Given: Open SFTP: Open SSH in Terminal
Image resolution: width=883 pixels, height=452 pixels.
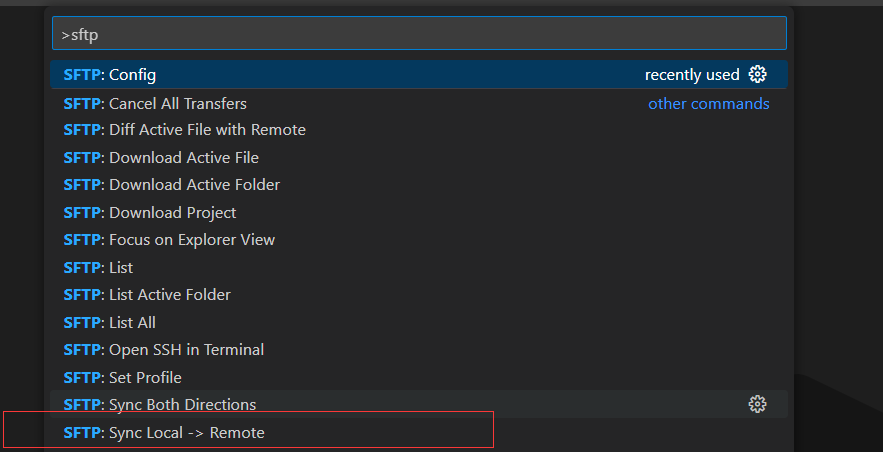Looking at the screenshot, I should click(x=419, y=350).
